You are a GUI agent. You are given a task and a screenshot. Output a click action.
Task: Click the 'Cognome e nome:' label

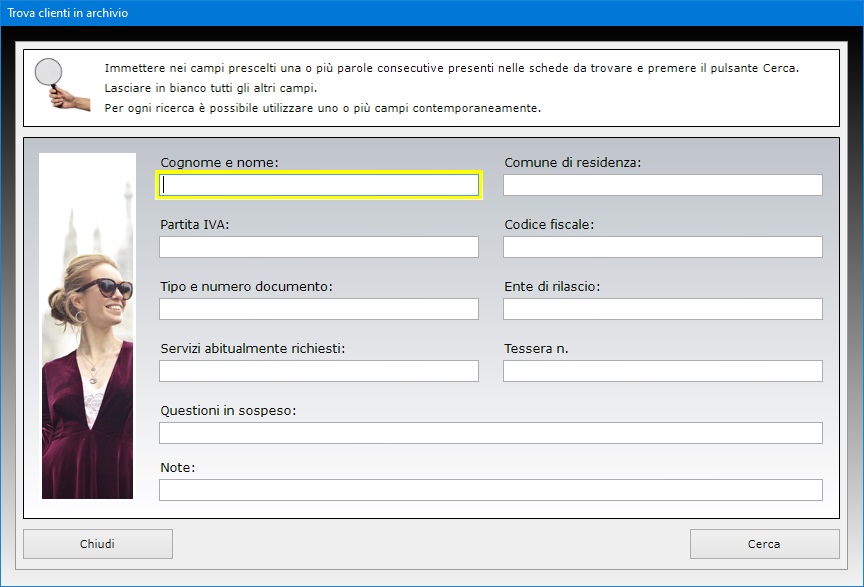point(219,163)
